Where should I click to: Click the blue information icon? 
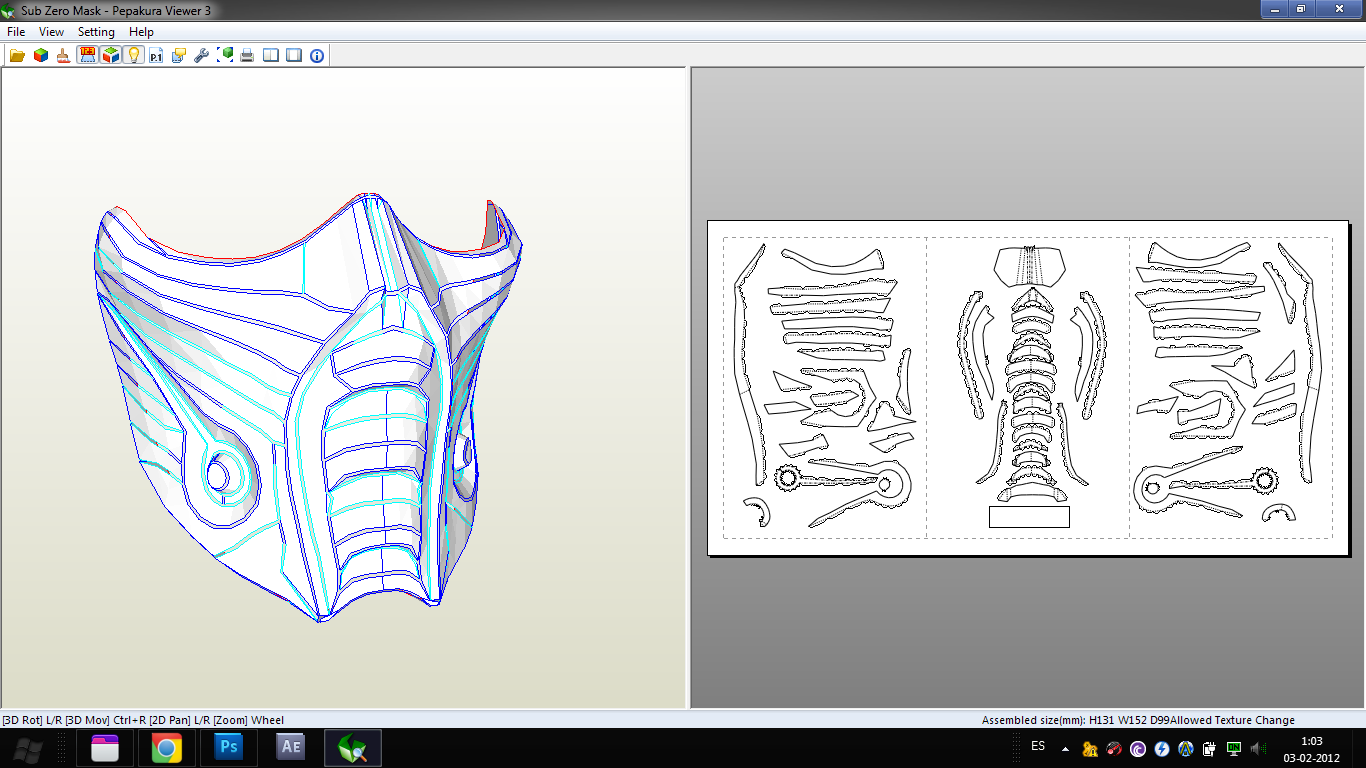pyautogui.click(x=317, y=55)
